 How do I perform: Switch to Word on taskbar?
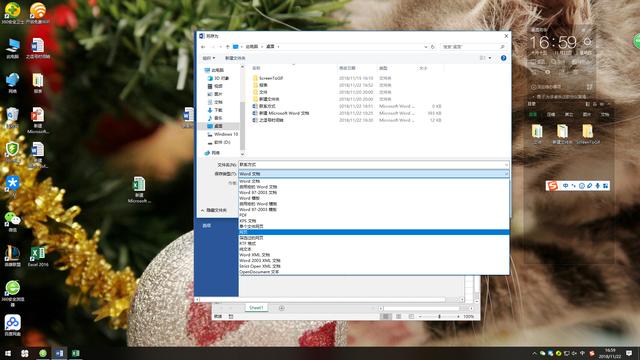(60, 353)
